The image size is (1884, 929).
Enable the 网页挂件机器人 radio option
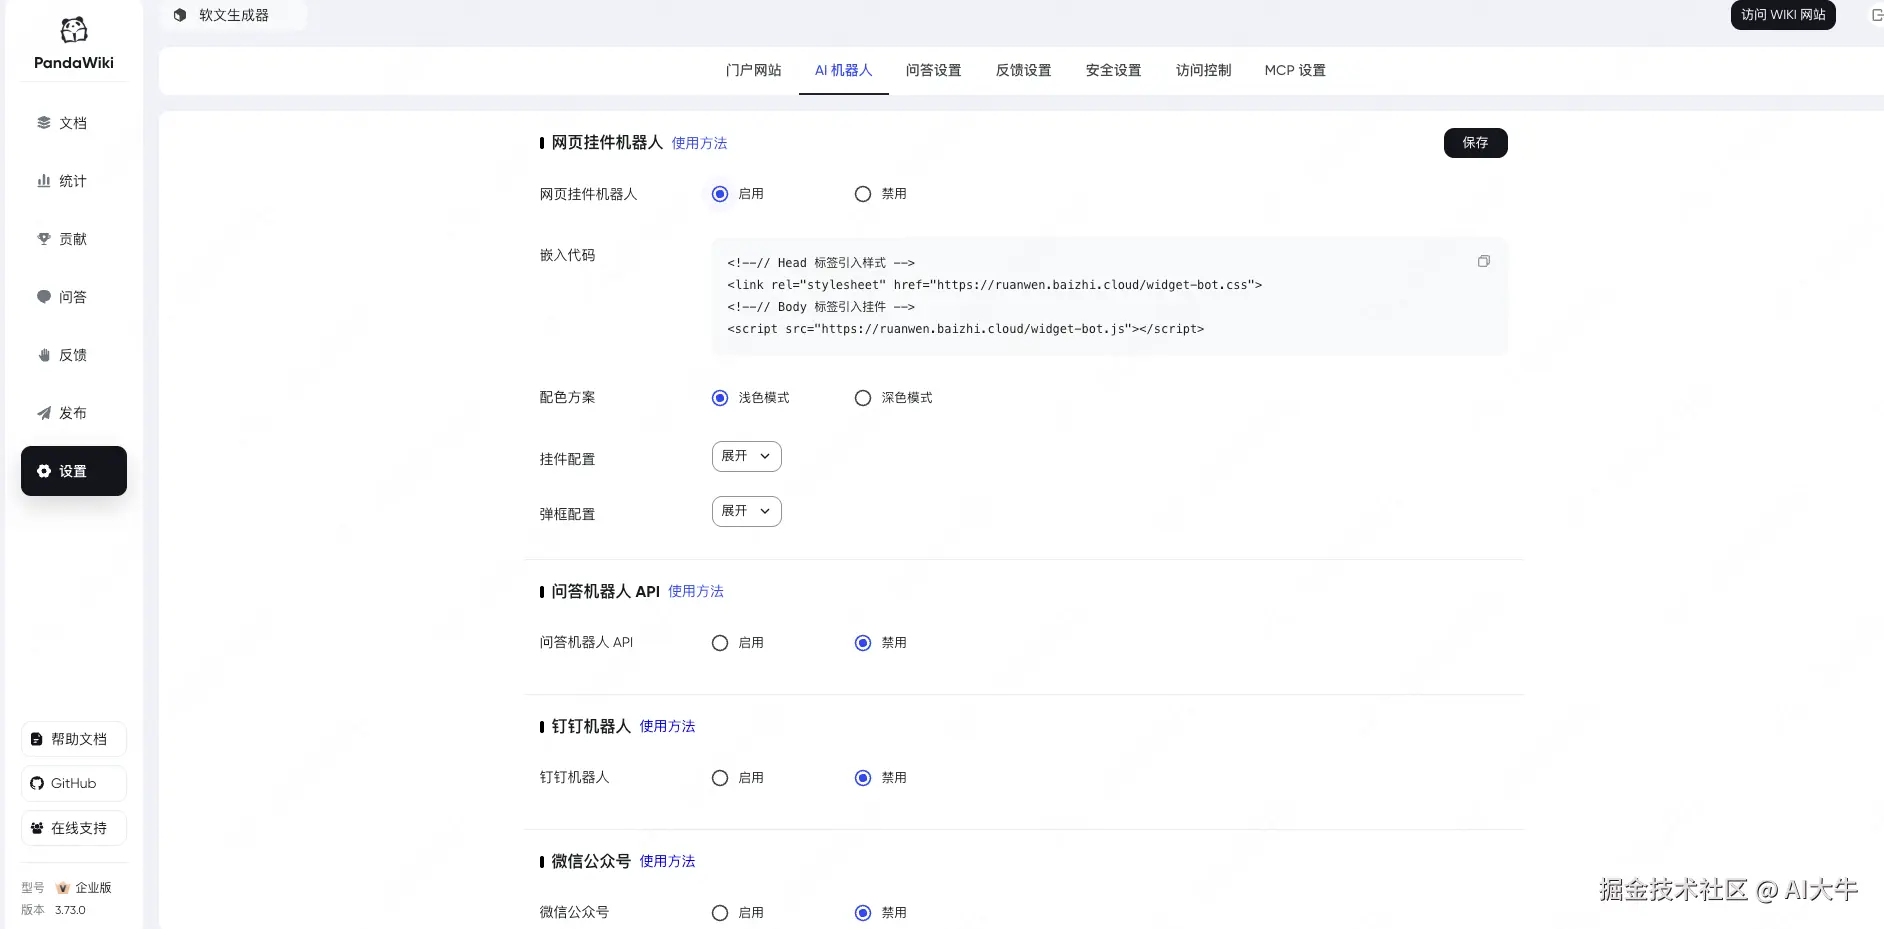click(x=720, y=194)
